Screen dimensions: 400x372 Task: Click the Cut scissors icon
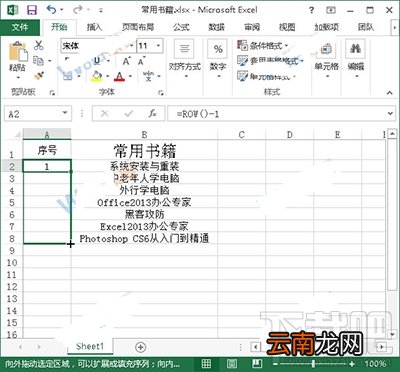click(39, 45)
